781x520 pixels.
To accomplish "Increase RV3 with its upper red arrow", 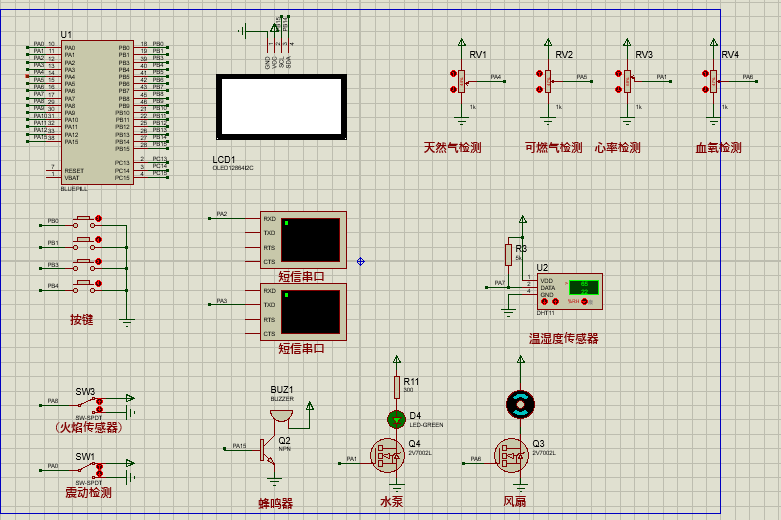I will point(619,74).
